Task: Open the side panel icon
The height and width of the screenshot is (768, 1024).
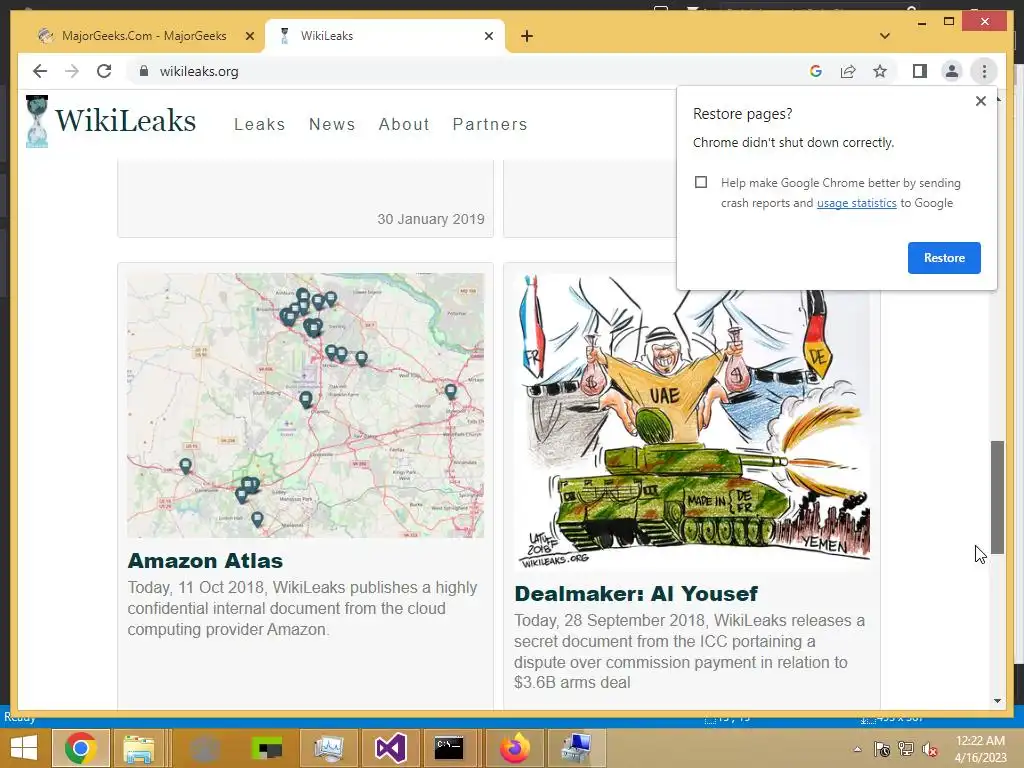Action: [920, 71]
